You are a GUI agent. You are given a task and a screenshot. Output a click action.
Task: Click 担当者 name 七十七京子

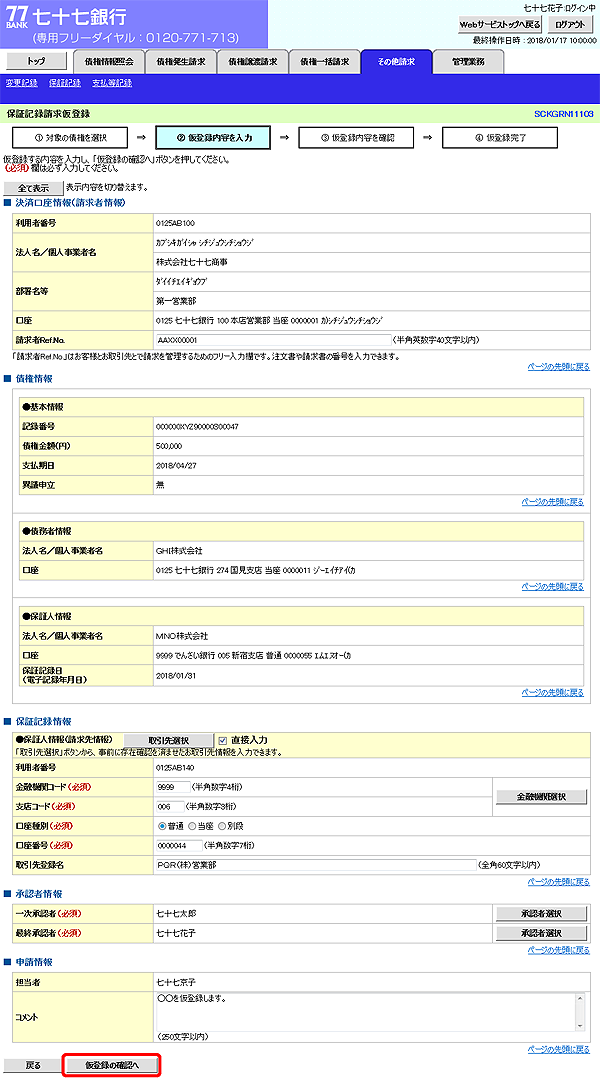point(177,981)
